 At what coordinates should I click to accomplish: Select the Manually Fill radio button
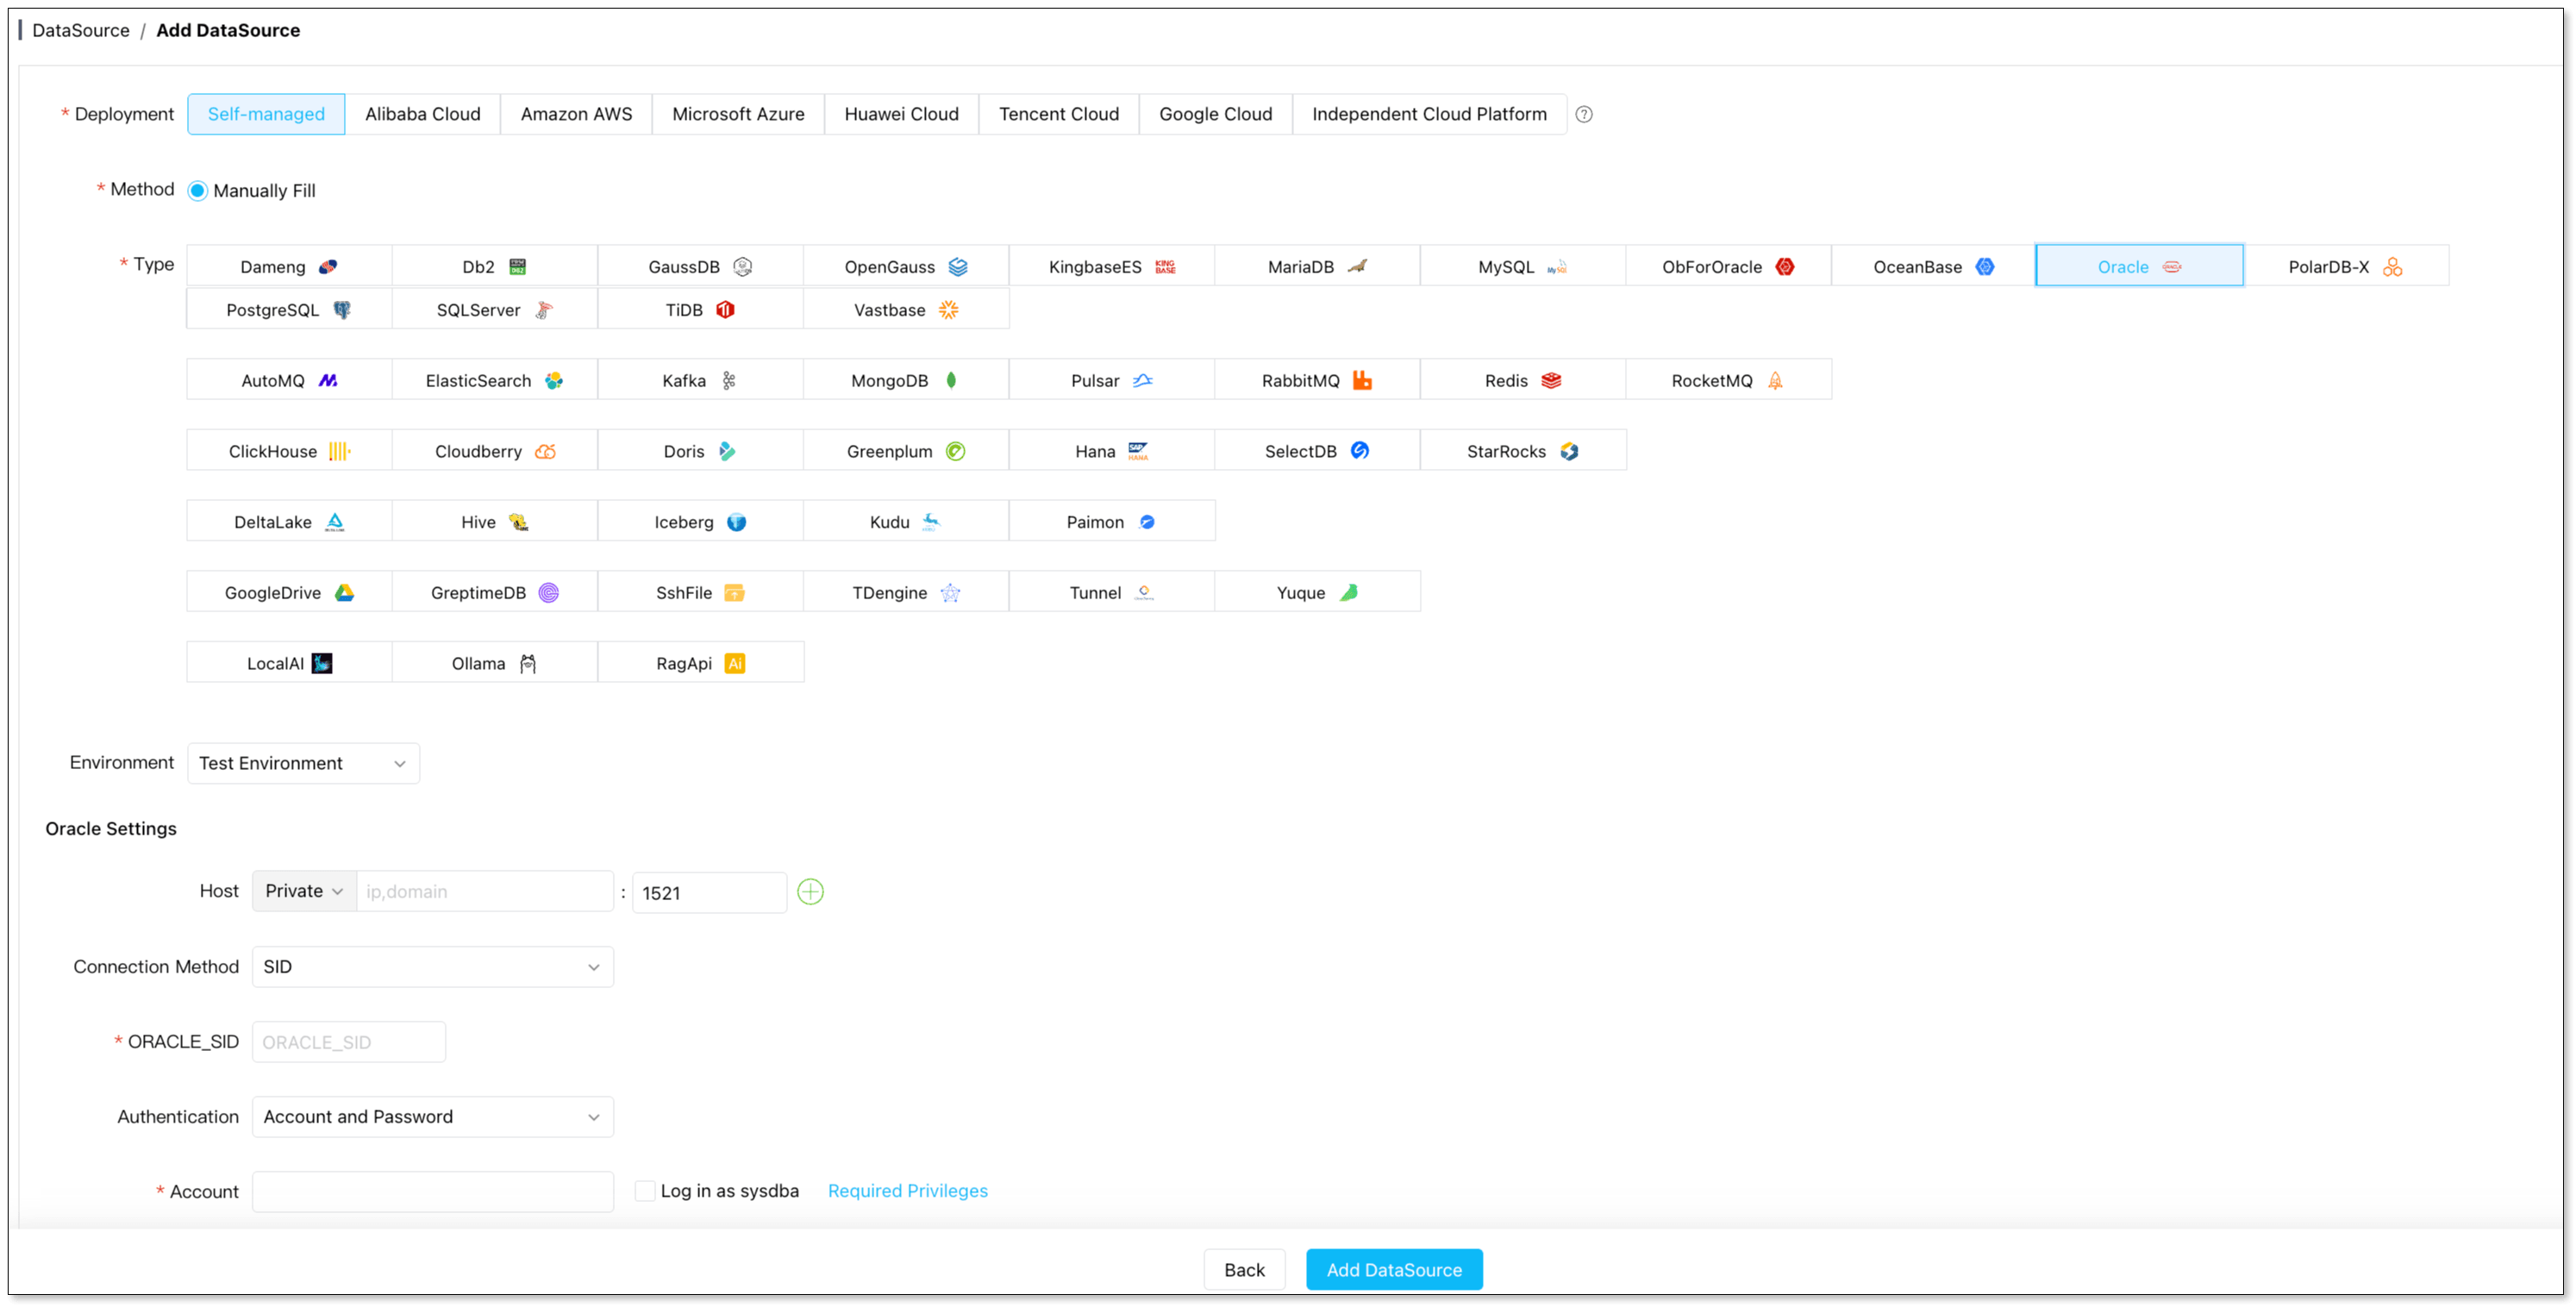click(x=198, y=190)
